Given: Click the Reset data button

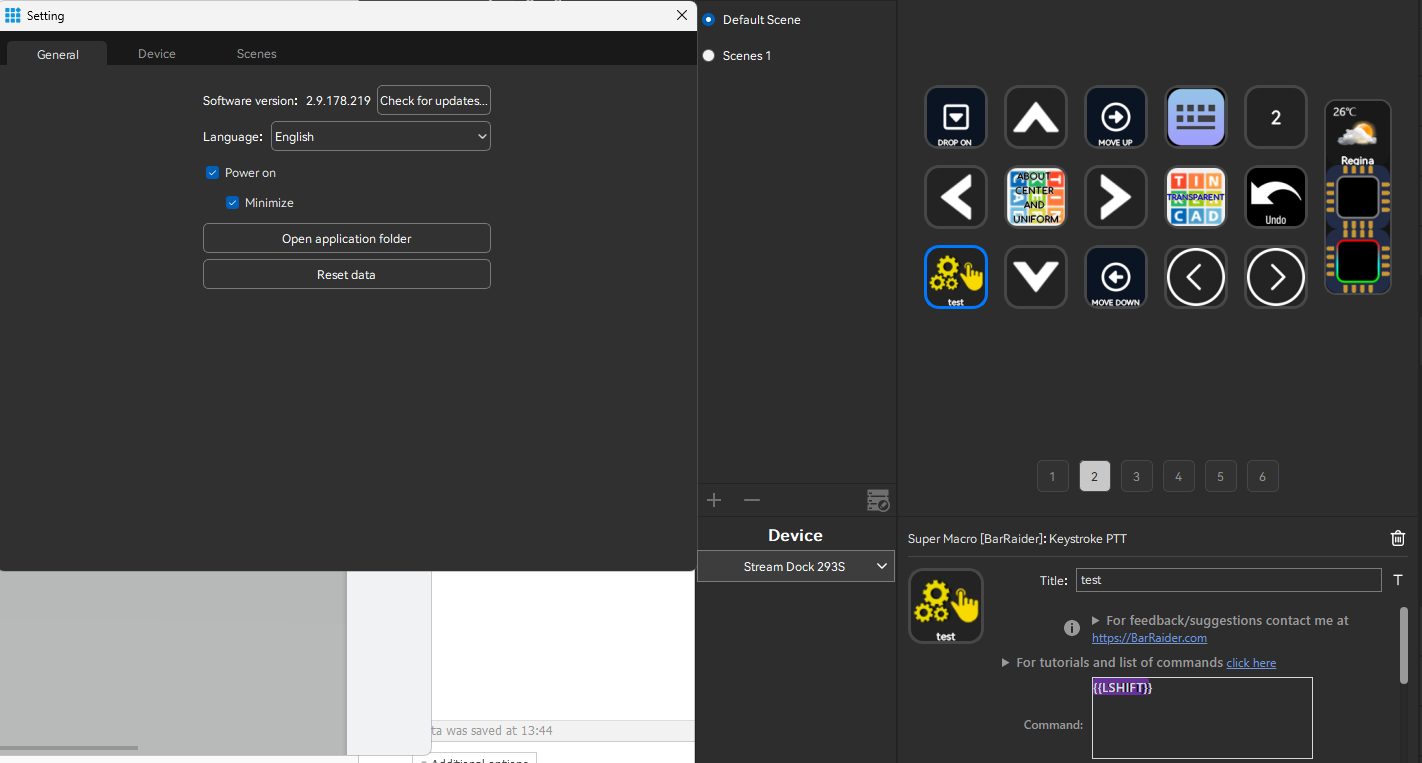Looking at the screenshot, I should [x=347, y=274].
